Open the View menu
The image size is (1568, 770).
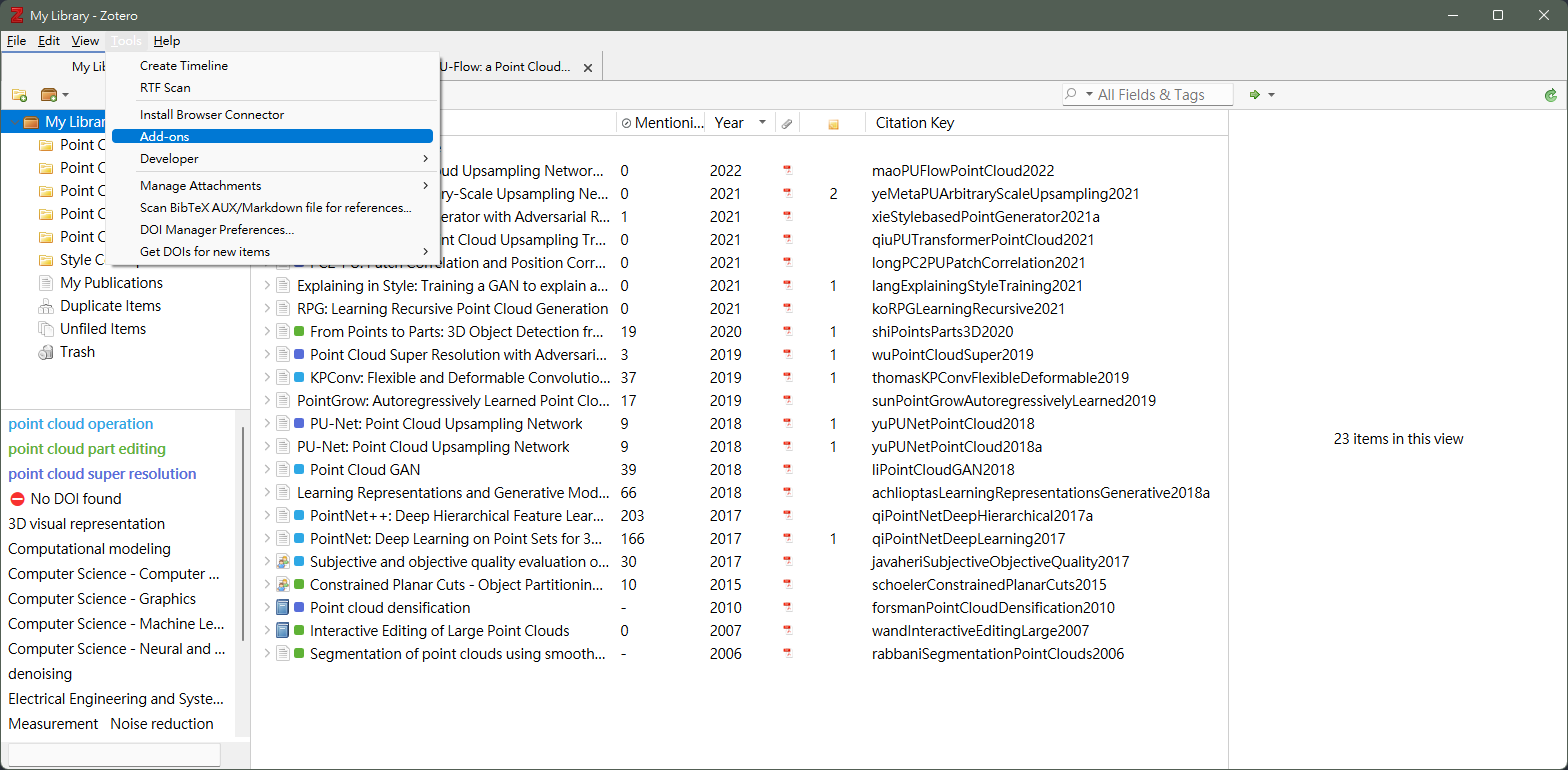tap(85, 41)
